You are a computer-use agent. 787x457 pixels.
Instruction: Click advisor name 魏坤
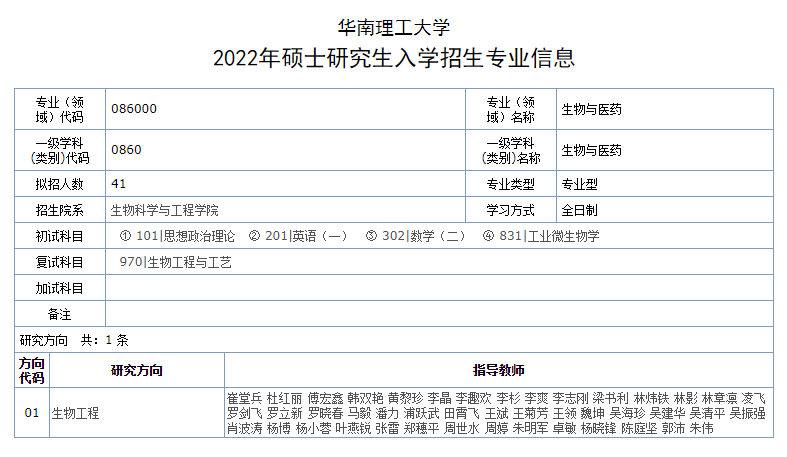coord(592,413)
